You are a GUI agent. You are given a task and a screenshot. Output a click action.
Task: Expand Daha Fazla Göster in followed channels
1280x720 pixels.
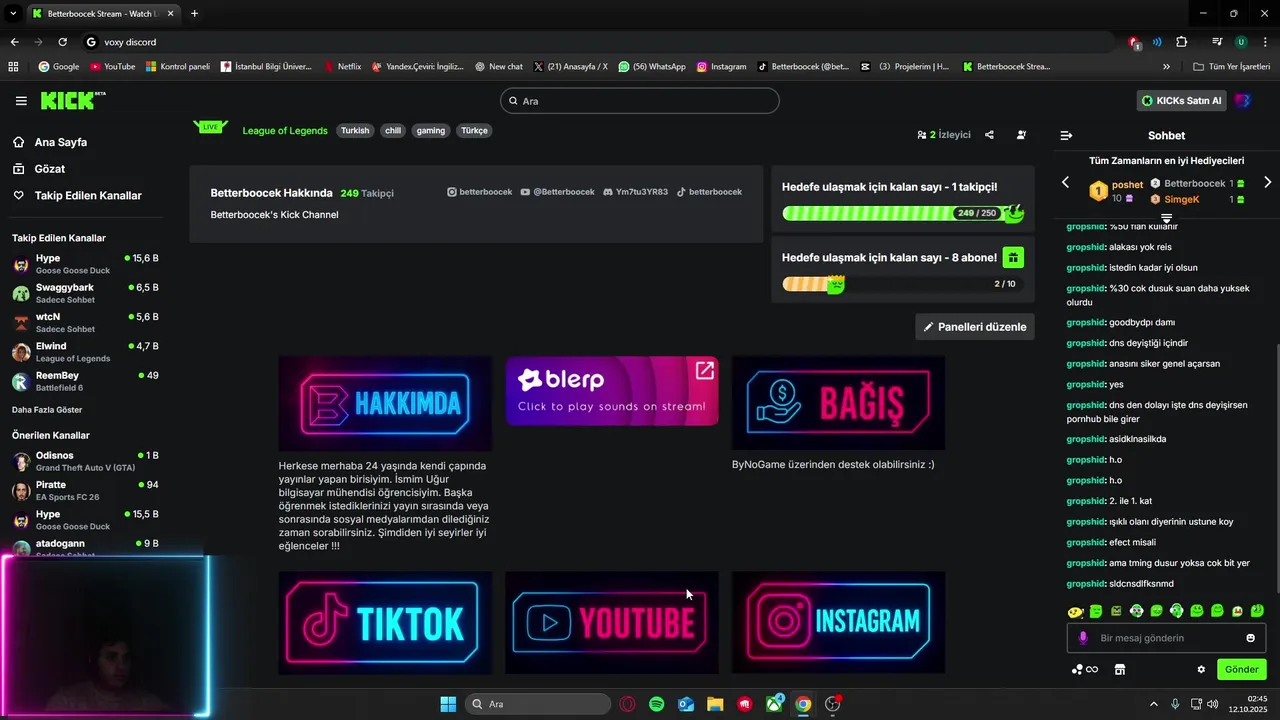click(47, 410)
